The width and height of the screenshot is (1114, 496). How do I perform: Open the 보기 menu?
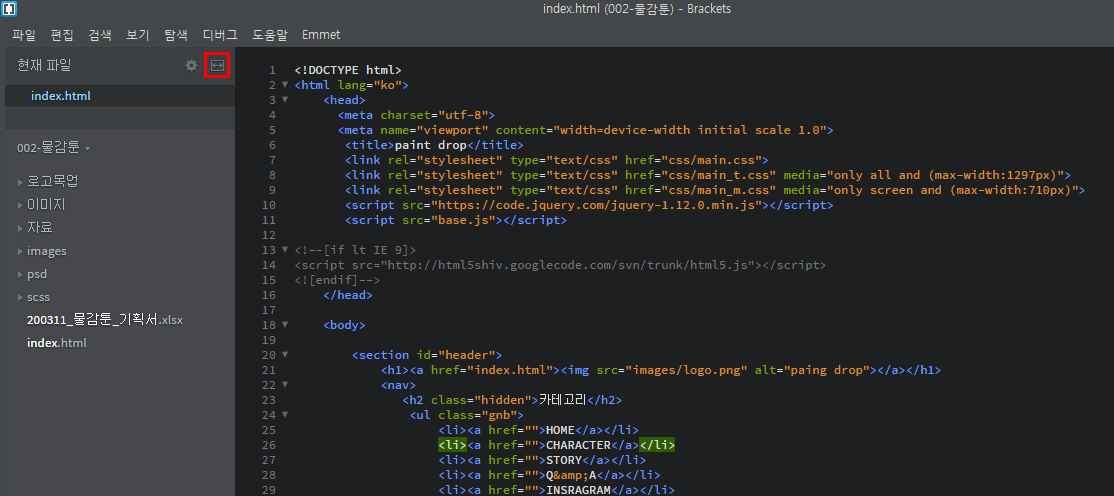point(137,34)
